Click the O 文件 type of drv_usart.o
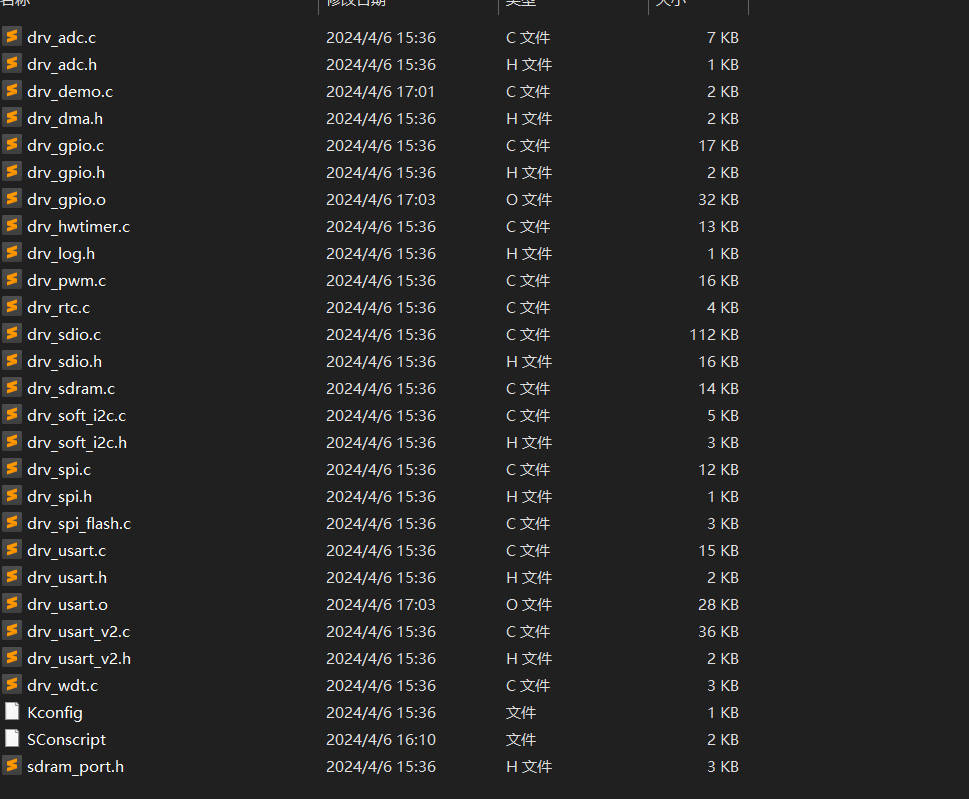The image size is (969, 799). click(528, 604)
